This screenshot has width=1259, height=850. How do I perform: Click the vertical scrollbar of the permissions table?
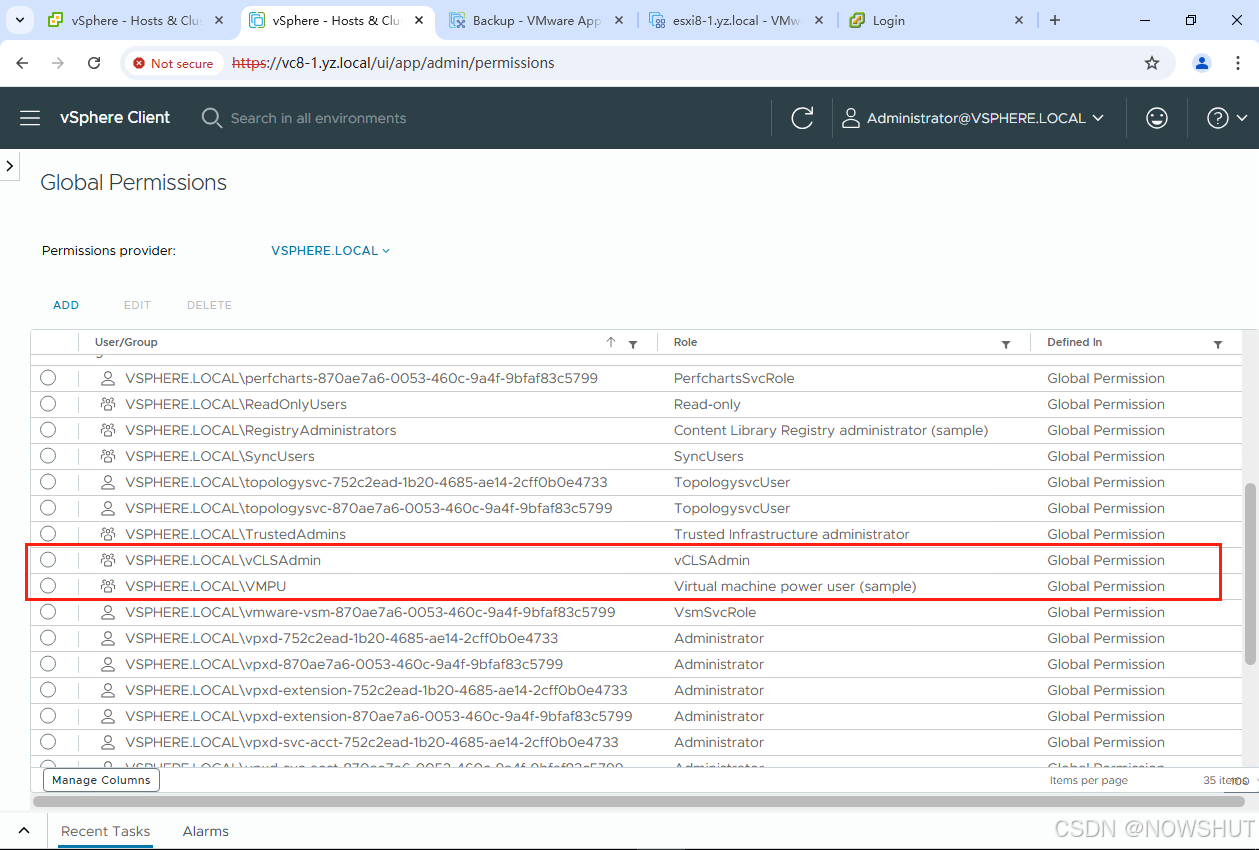coord(1250,573)
